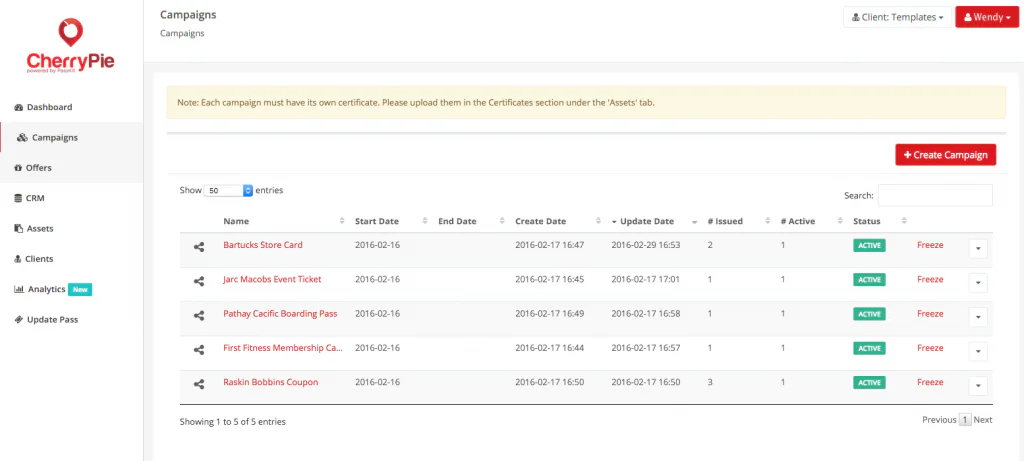The width and height of the screenshot is (1024, 461).
Task: Click the Create Campaign button
Action: click(x=945, y=155)
